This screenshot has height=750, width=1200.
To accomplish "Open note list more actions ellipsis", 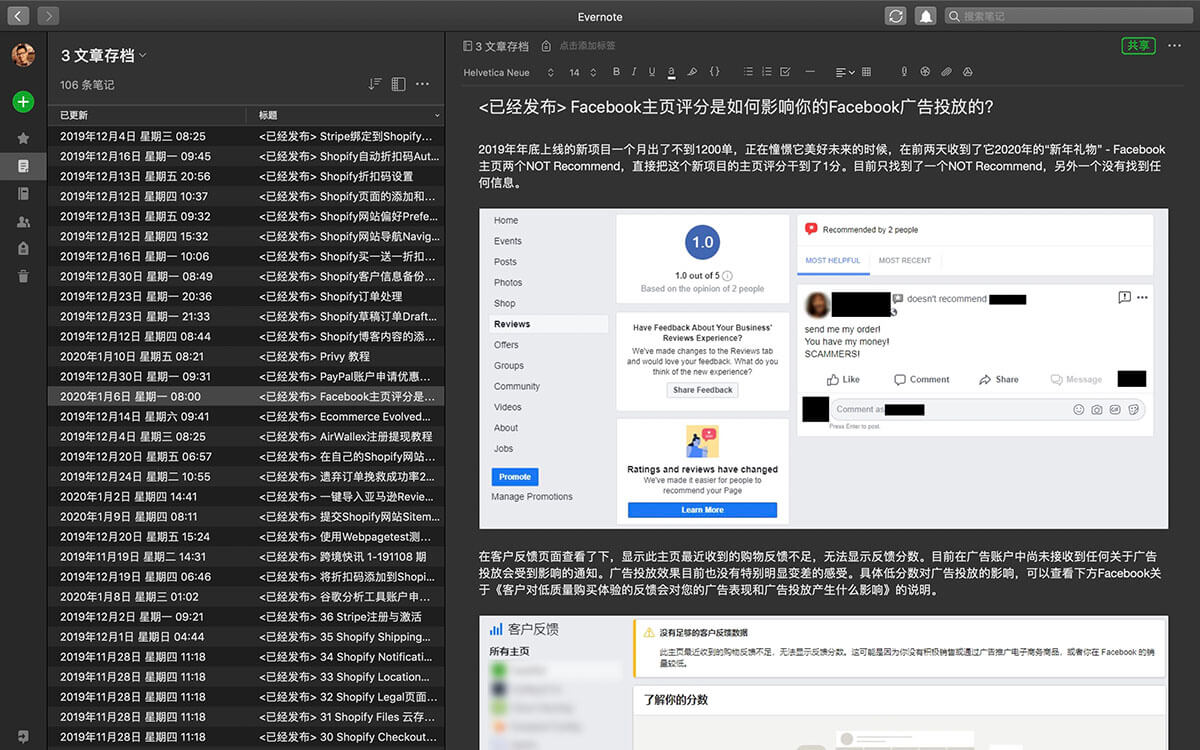I will point(422,84).
